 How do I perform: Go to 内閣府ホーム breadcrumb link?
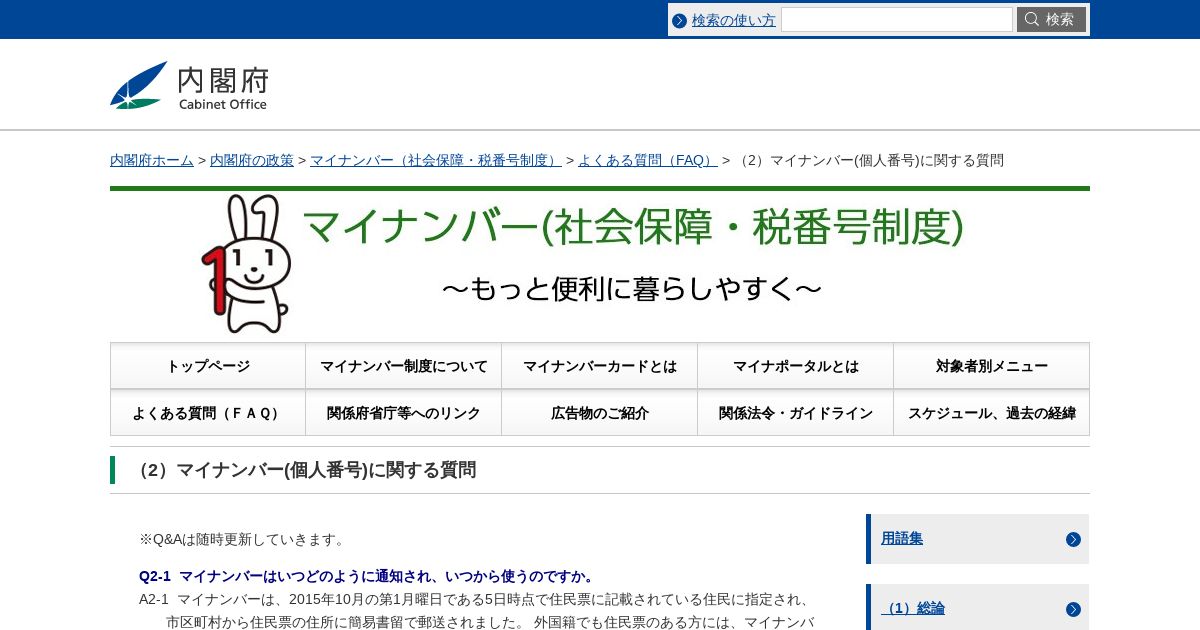(x=152, y=160)
